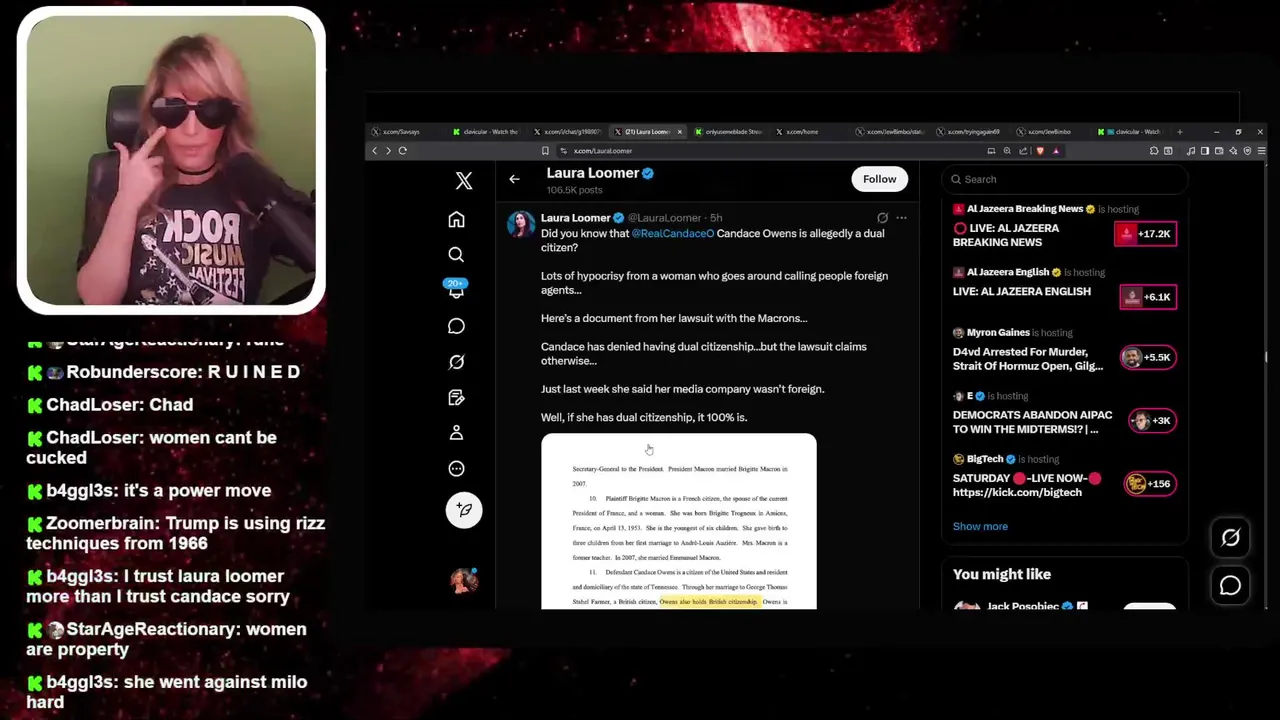Open the extensions puzzle icon in toolbar
The height and width of the screenshot is (720, 1280).
tap(1154, 151)
